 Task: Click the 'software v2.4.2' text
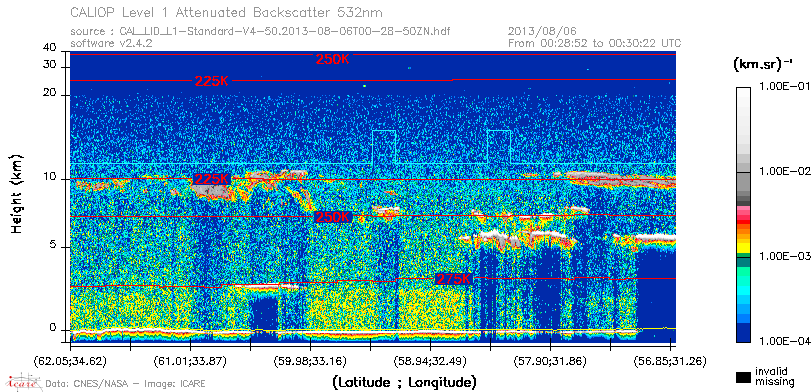click(x=111, y=43)
